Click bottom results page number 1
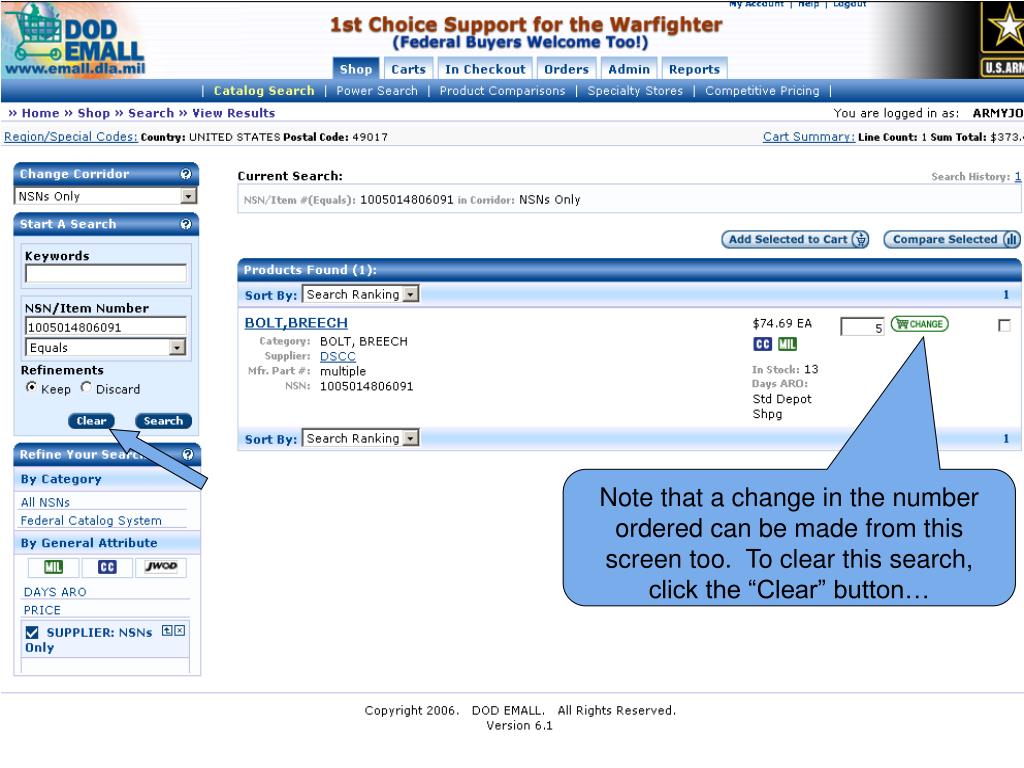This screenshot has height=768, width=1024. tap(1006, 438)
